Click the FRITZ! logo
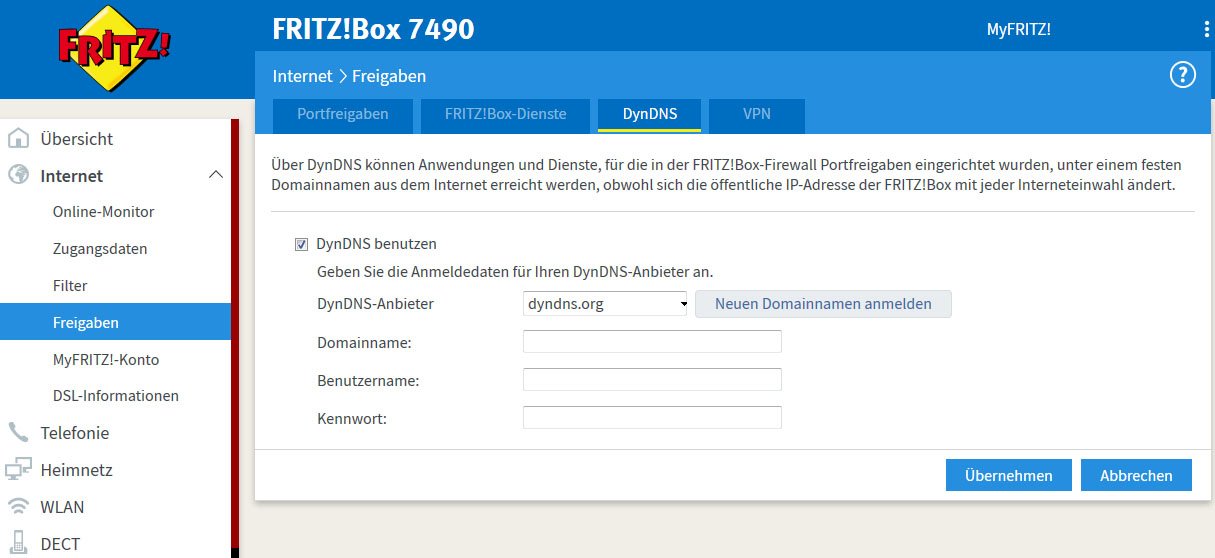This screenshot has width=1215, height=558. pyautogui.click(x=115, y=47)
